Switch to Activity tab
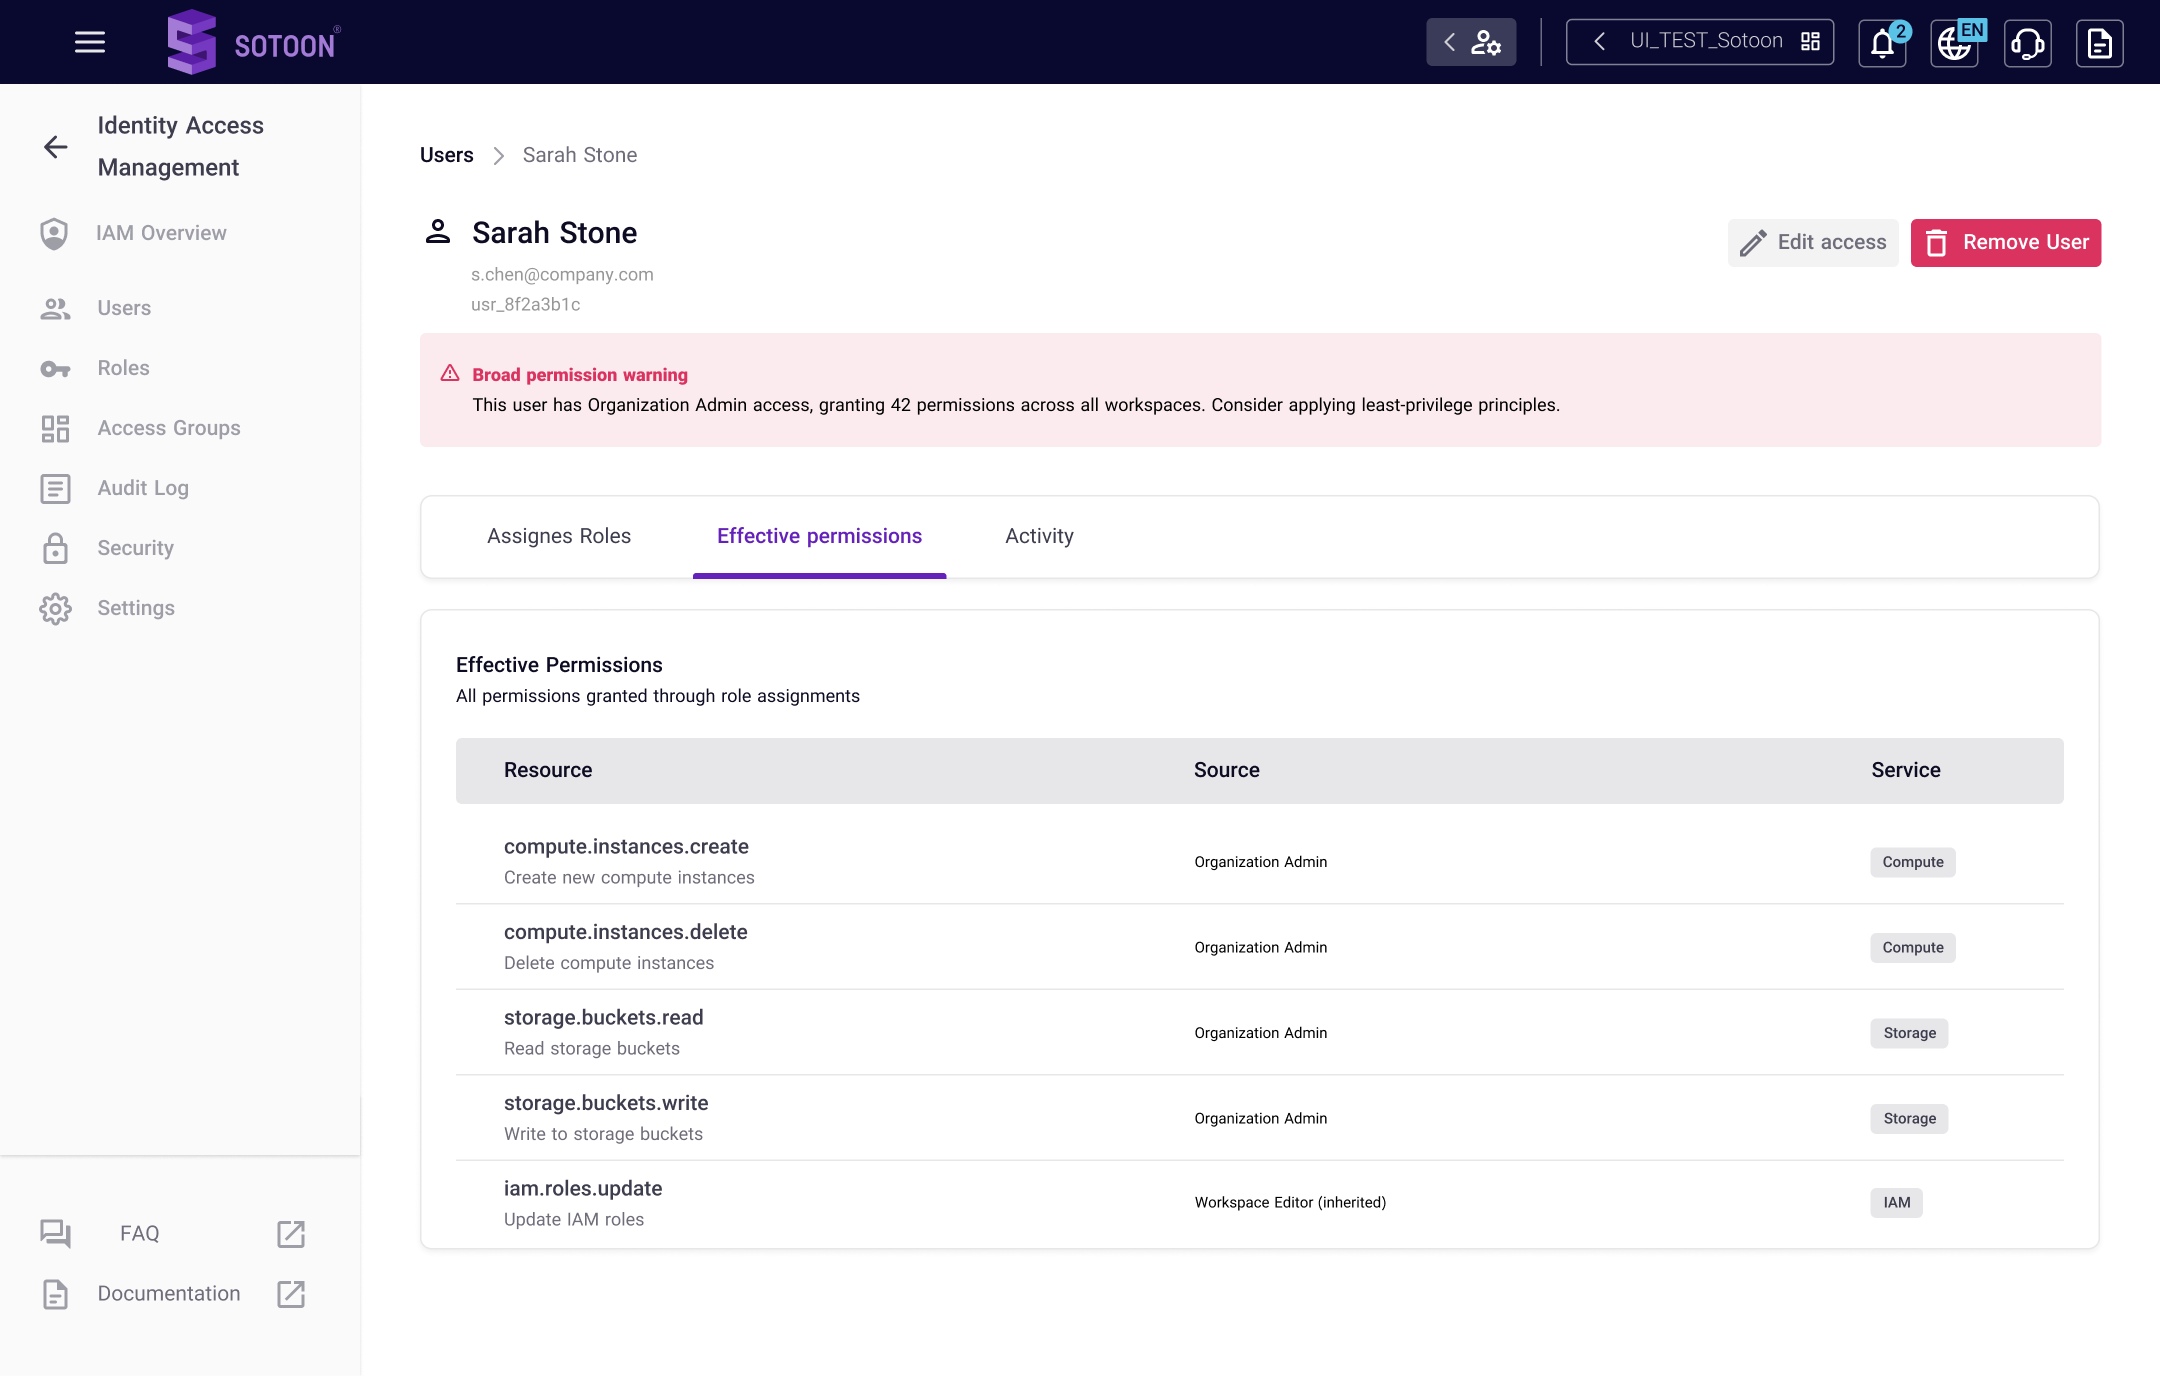This screenshot has width=2160, height=1376. (x=1039, y=536)
